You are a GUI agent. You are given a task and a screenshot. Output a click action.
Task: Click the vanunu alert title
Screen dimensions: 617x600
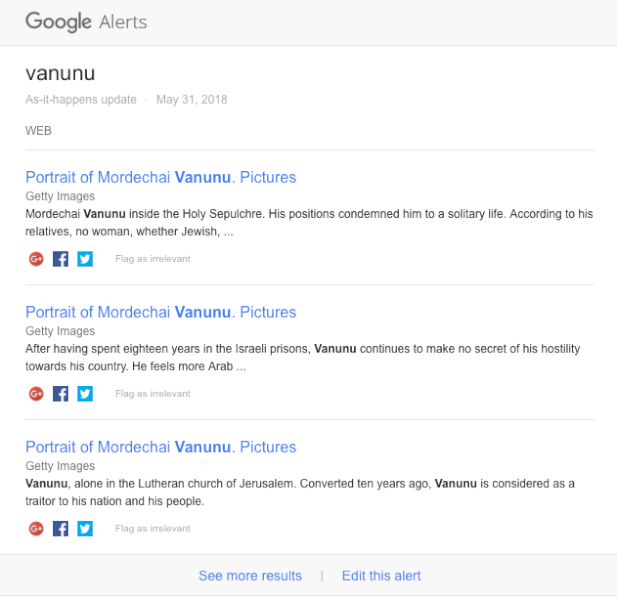pos(60,74)
